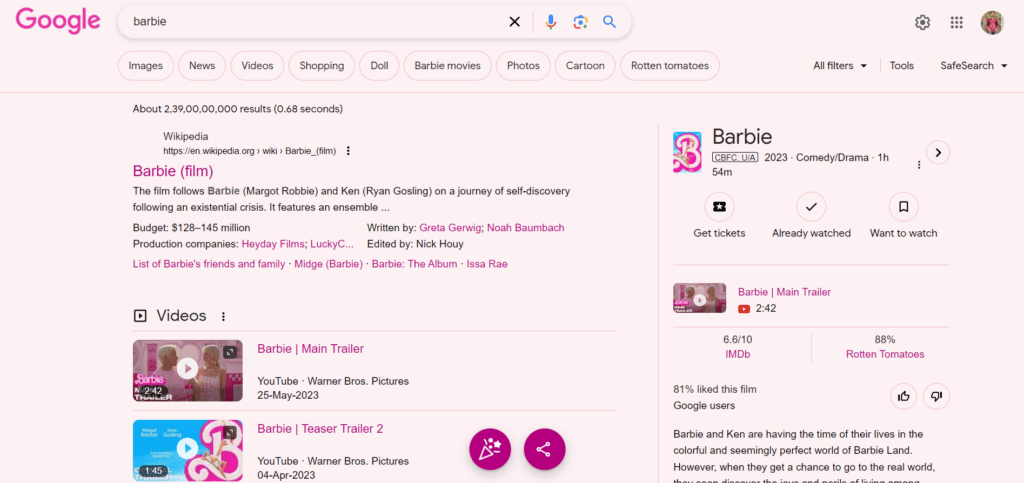Open Main Trailer link in knowledge panel

tap(784, 292)
